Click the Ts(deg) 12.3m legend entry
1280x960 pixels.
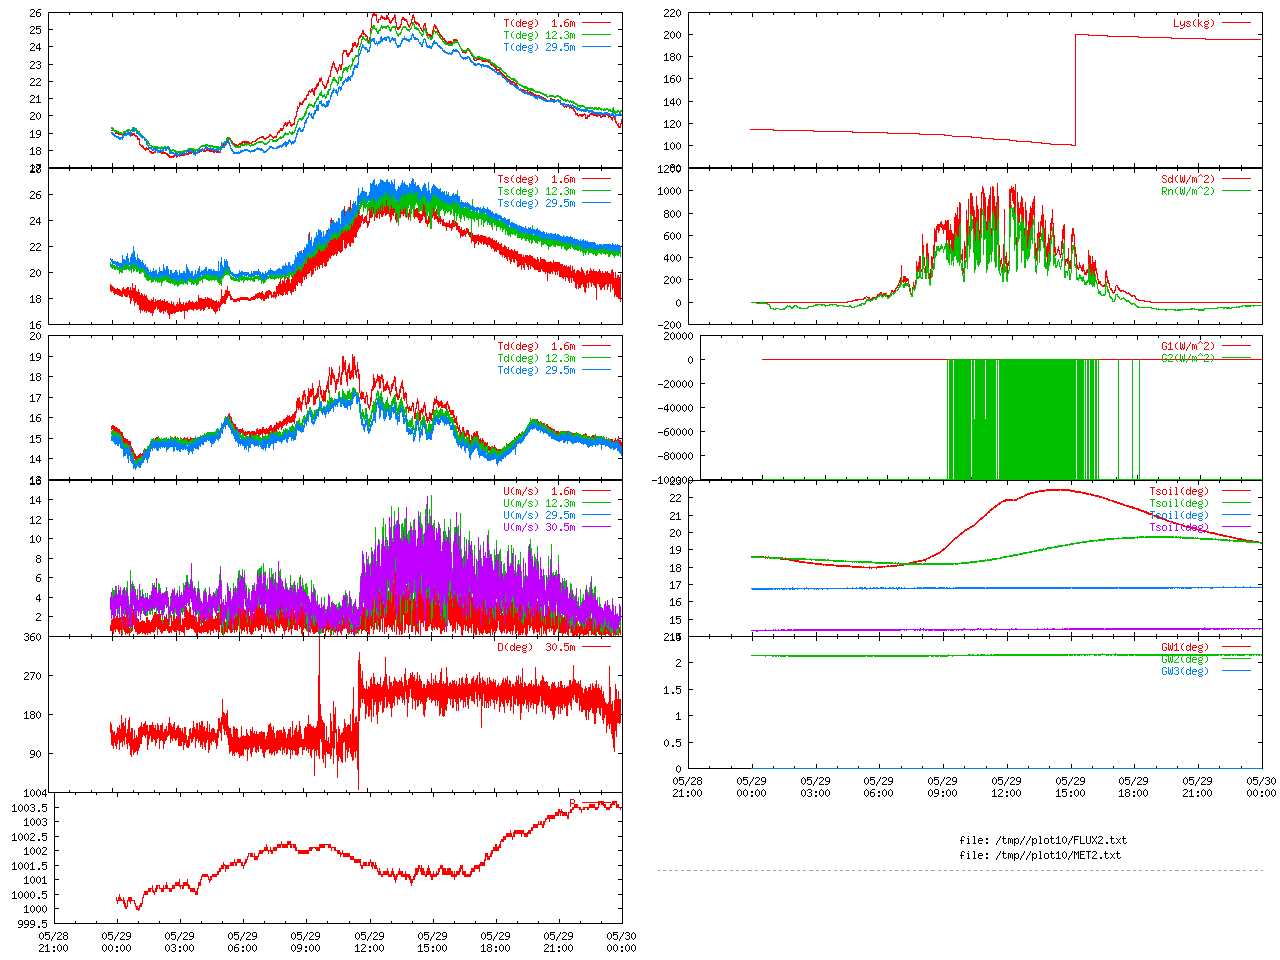536,191
